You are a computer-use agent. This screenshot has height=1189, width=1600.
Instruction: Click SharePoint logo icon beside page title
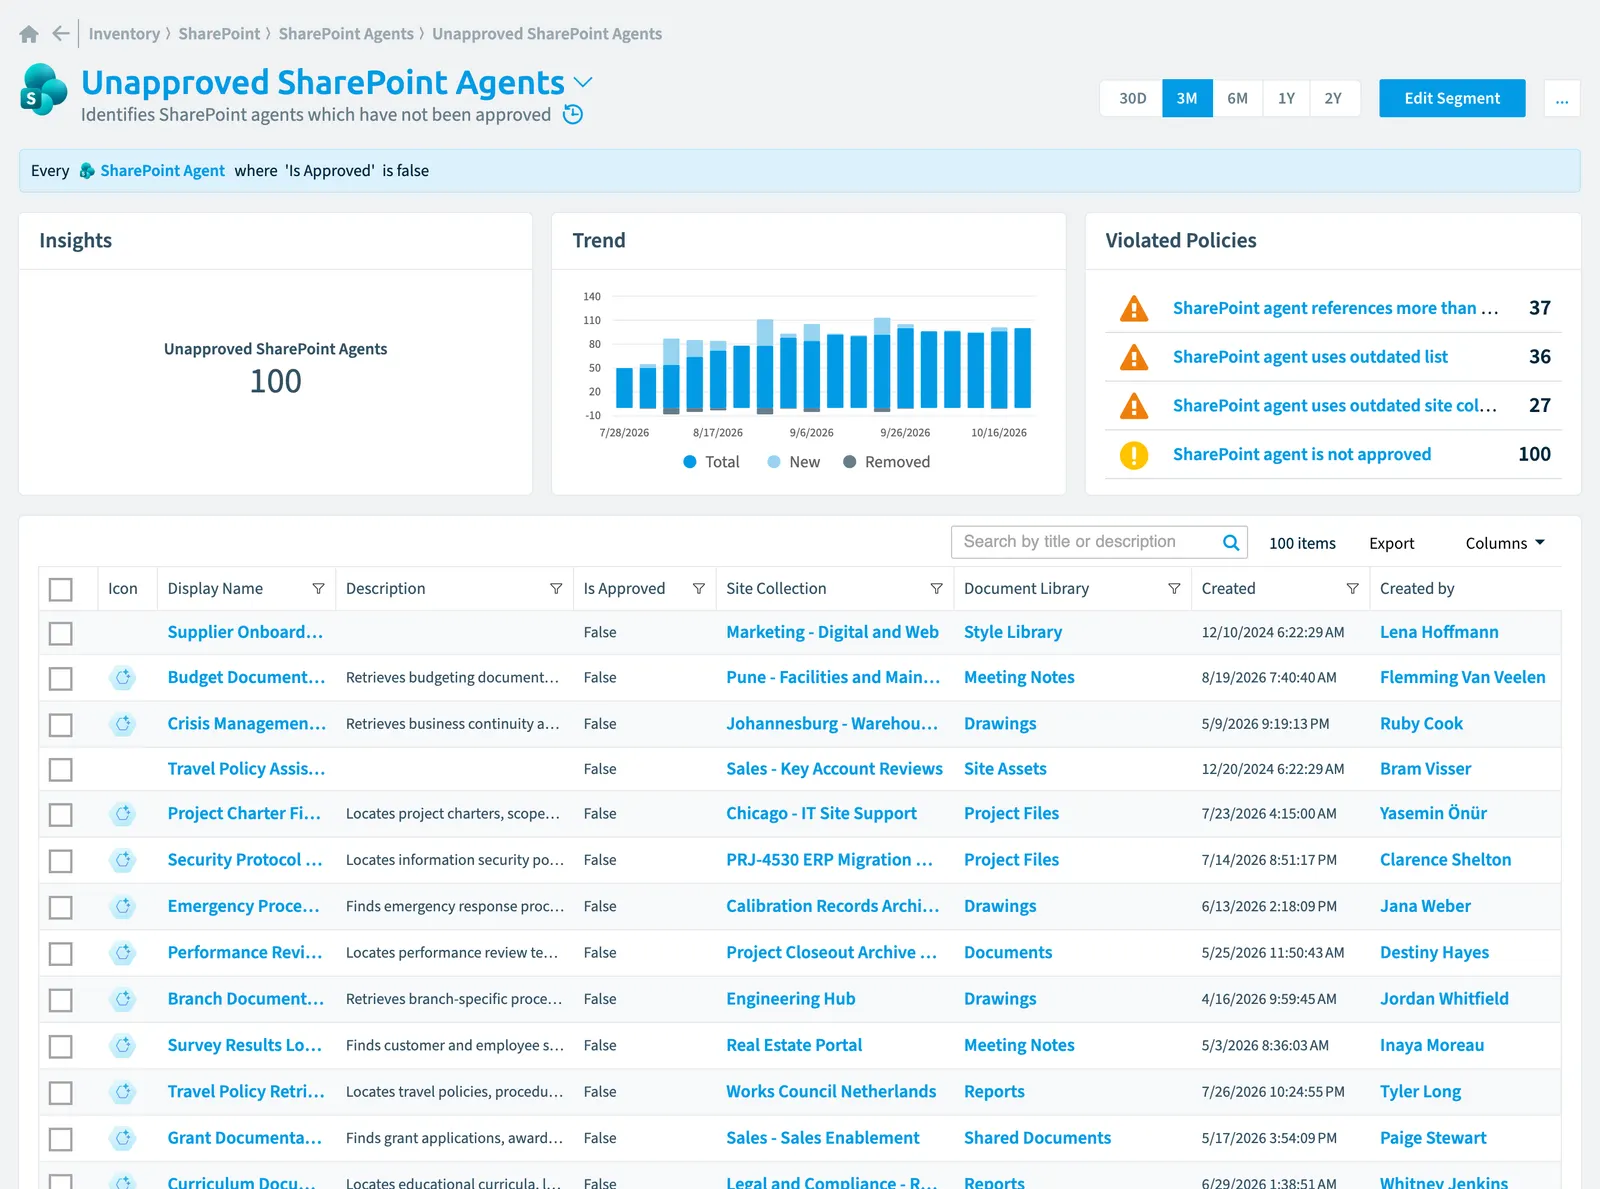click(44, 90)
